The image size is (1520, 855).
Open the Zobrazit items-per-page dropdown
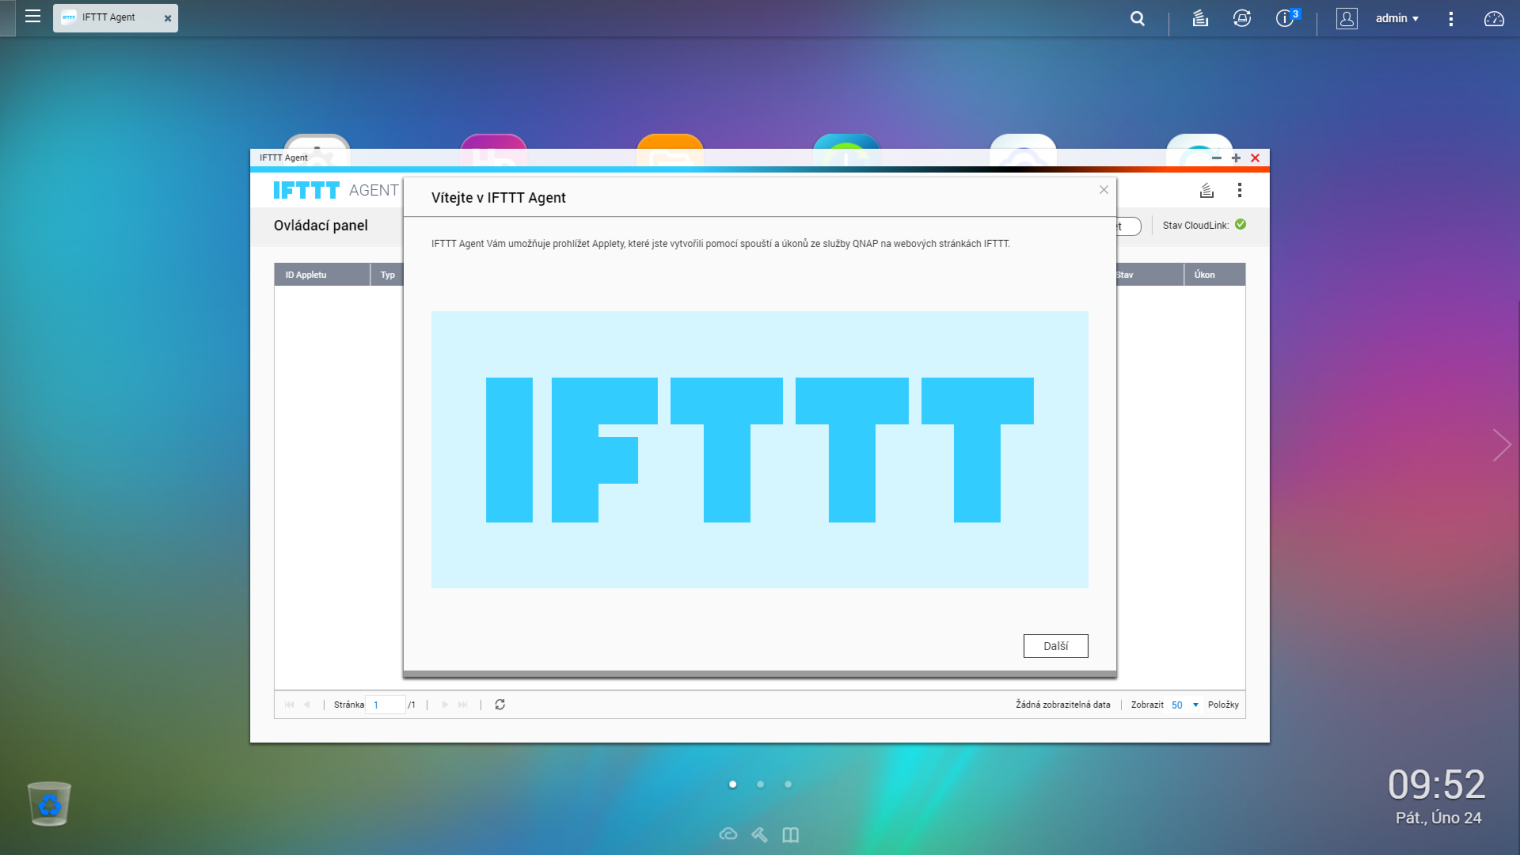point(1184,705)
